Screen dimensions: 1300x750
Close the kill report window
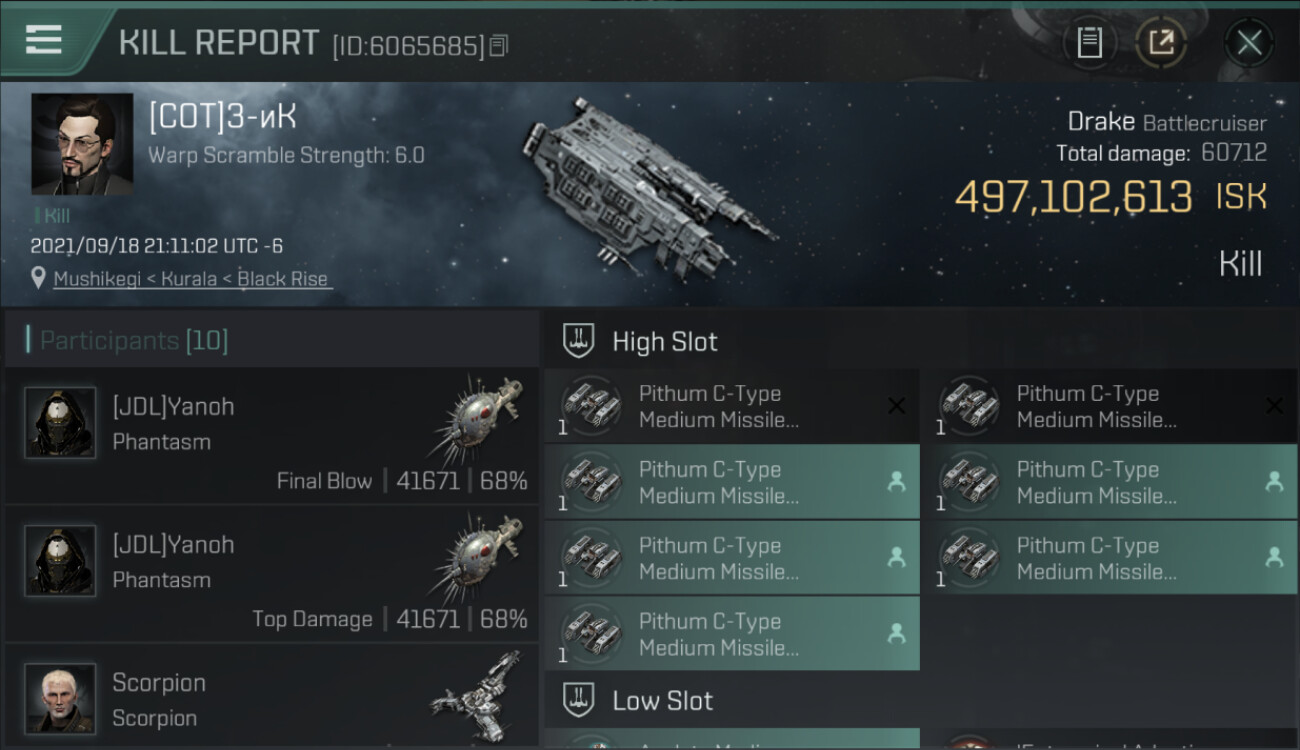(x=1249, y=43)
